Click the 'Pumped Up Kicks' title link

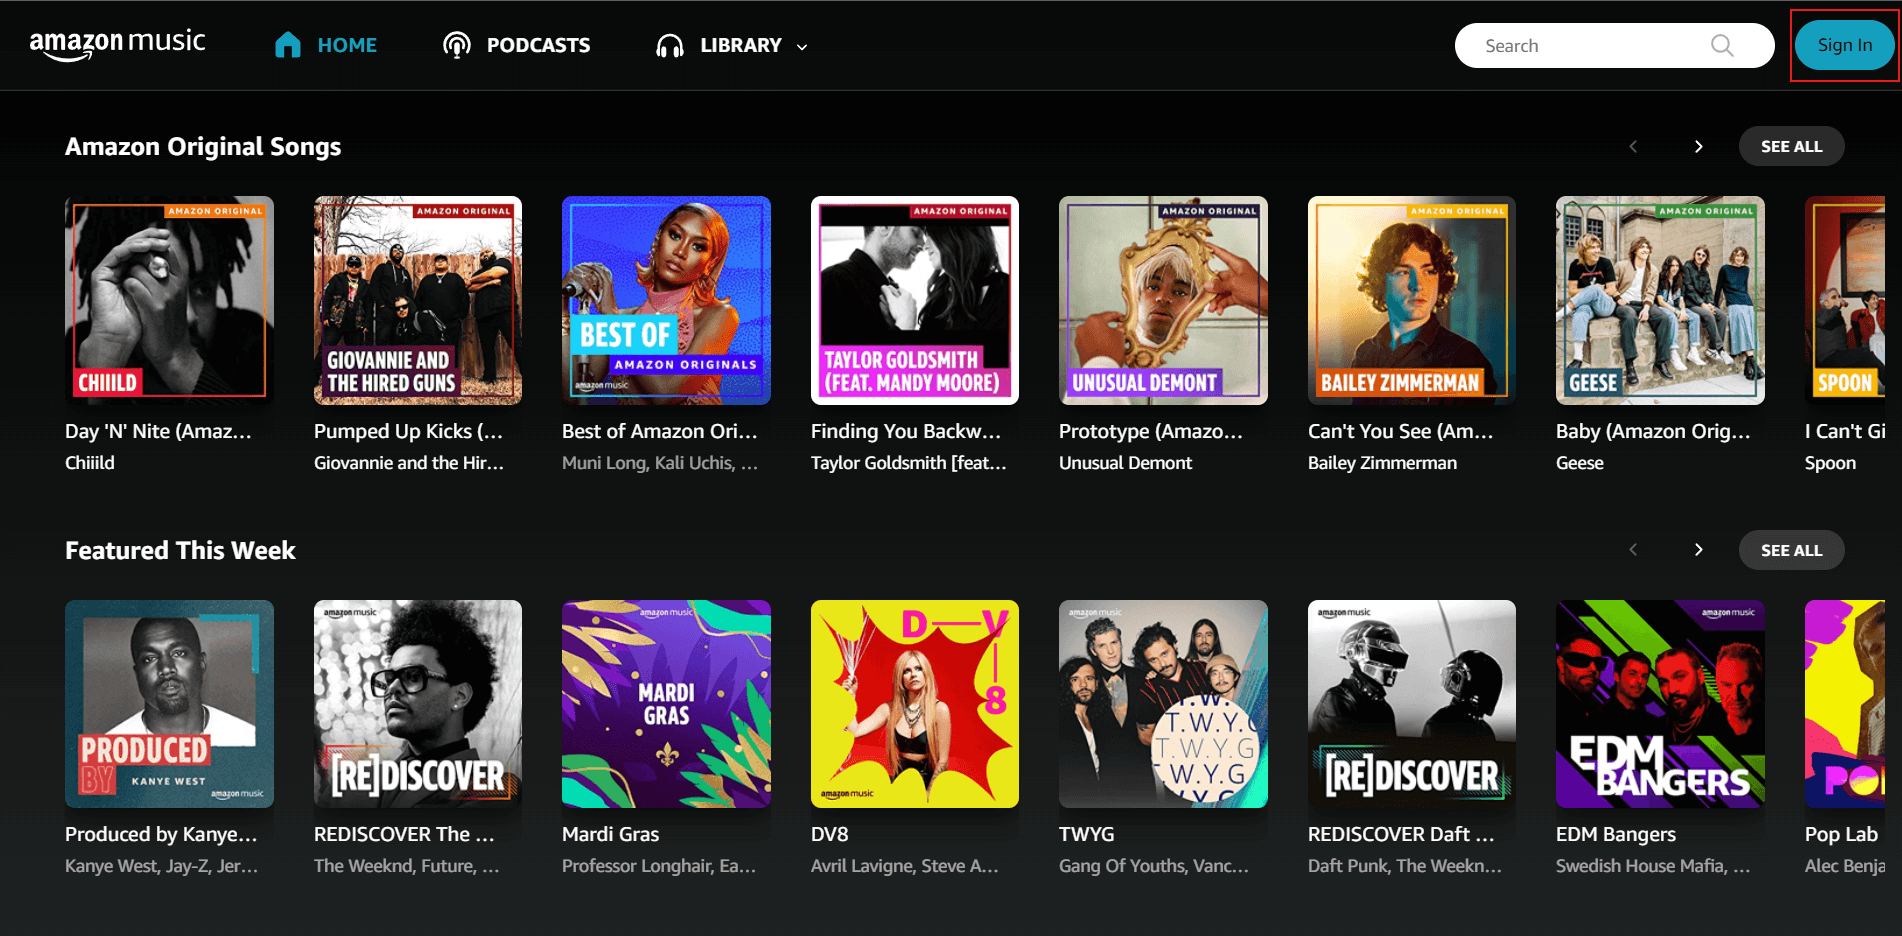pos(408,431)
